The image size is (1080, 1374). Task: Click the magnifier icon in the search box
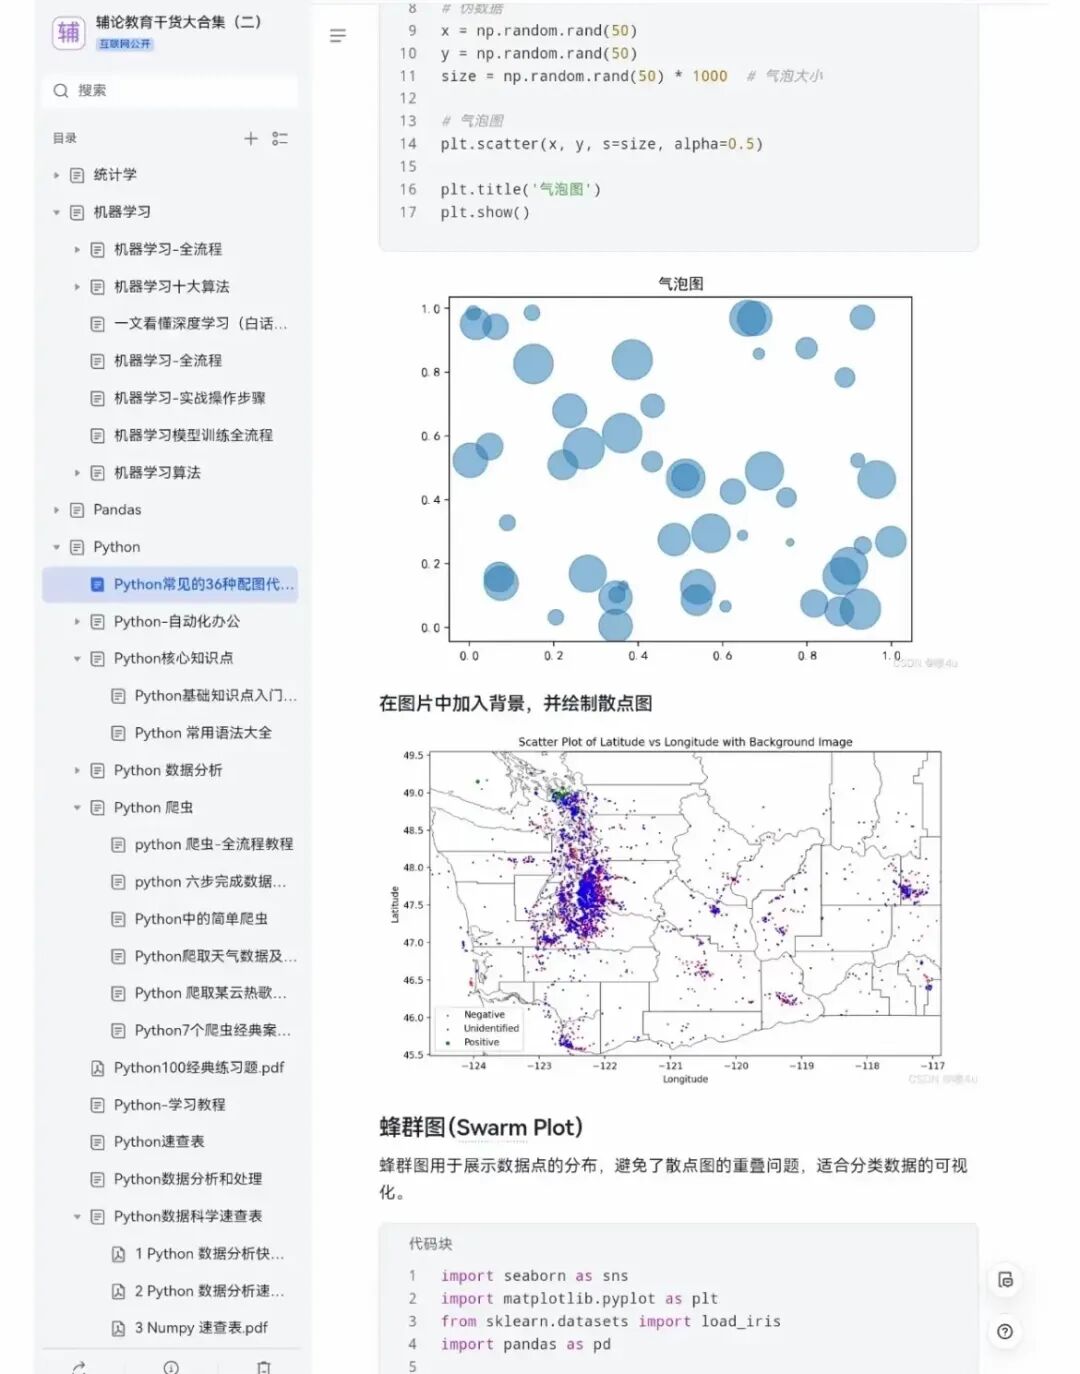coord(61,91)
